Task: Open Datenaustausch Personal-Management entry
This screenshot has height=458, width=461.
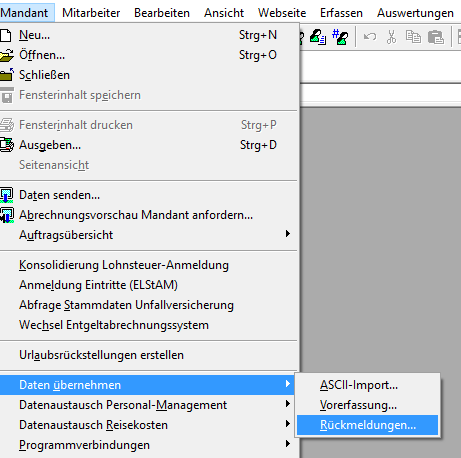Action: tap(148, 405)
